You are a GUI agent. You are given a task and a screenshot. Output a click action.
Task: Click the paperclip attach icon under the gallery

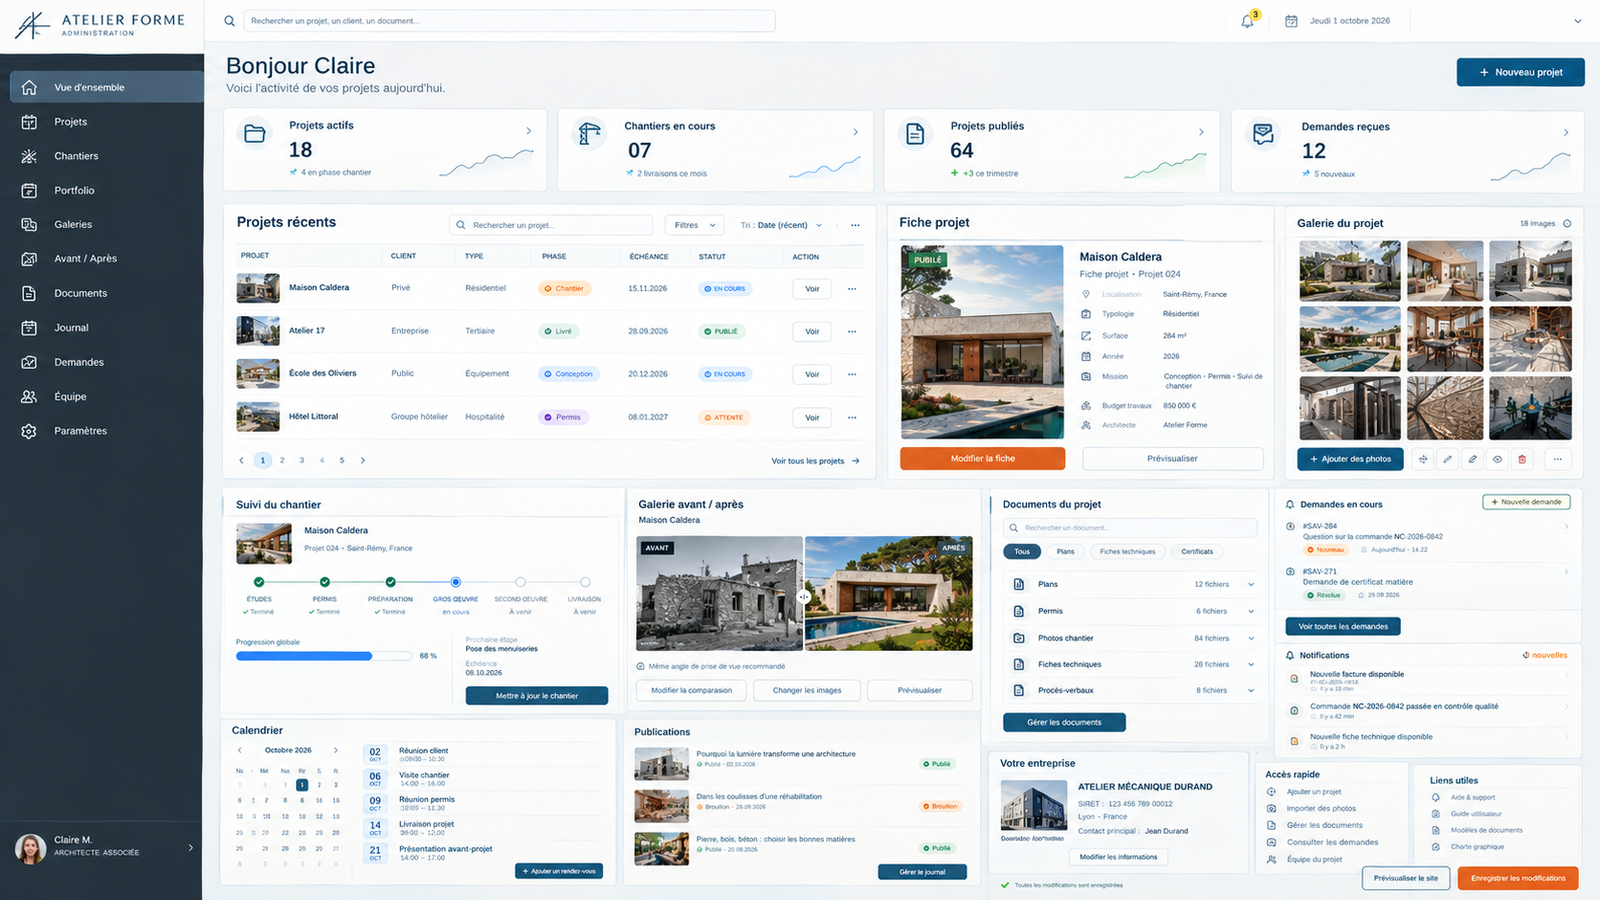pos(1472,459)
